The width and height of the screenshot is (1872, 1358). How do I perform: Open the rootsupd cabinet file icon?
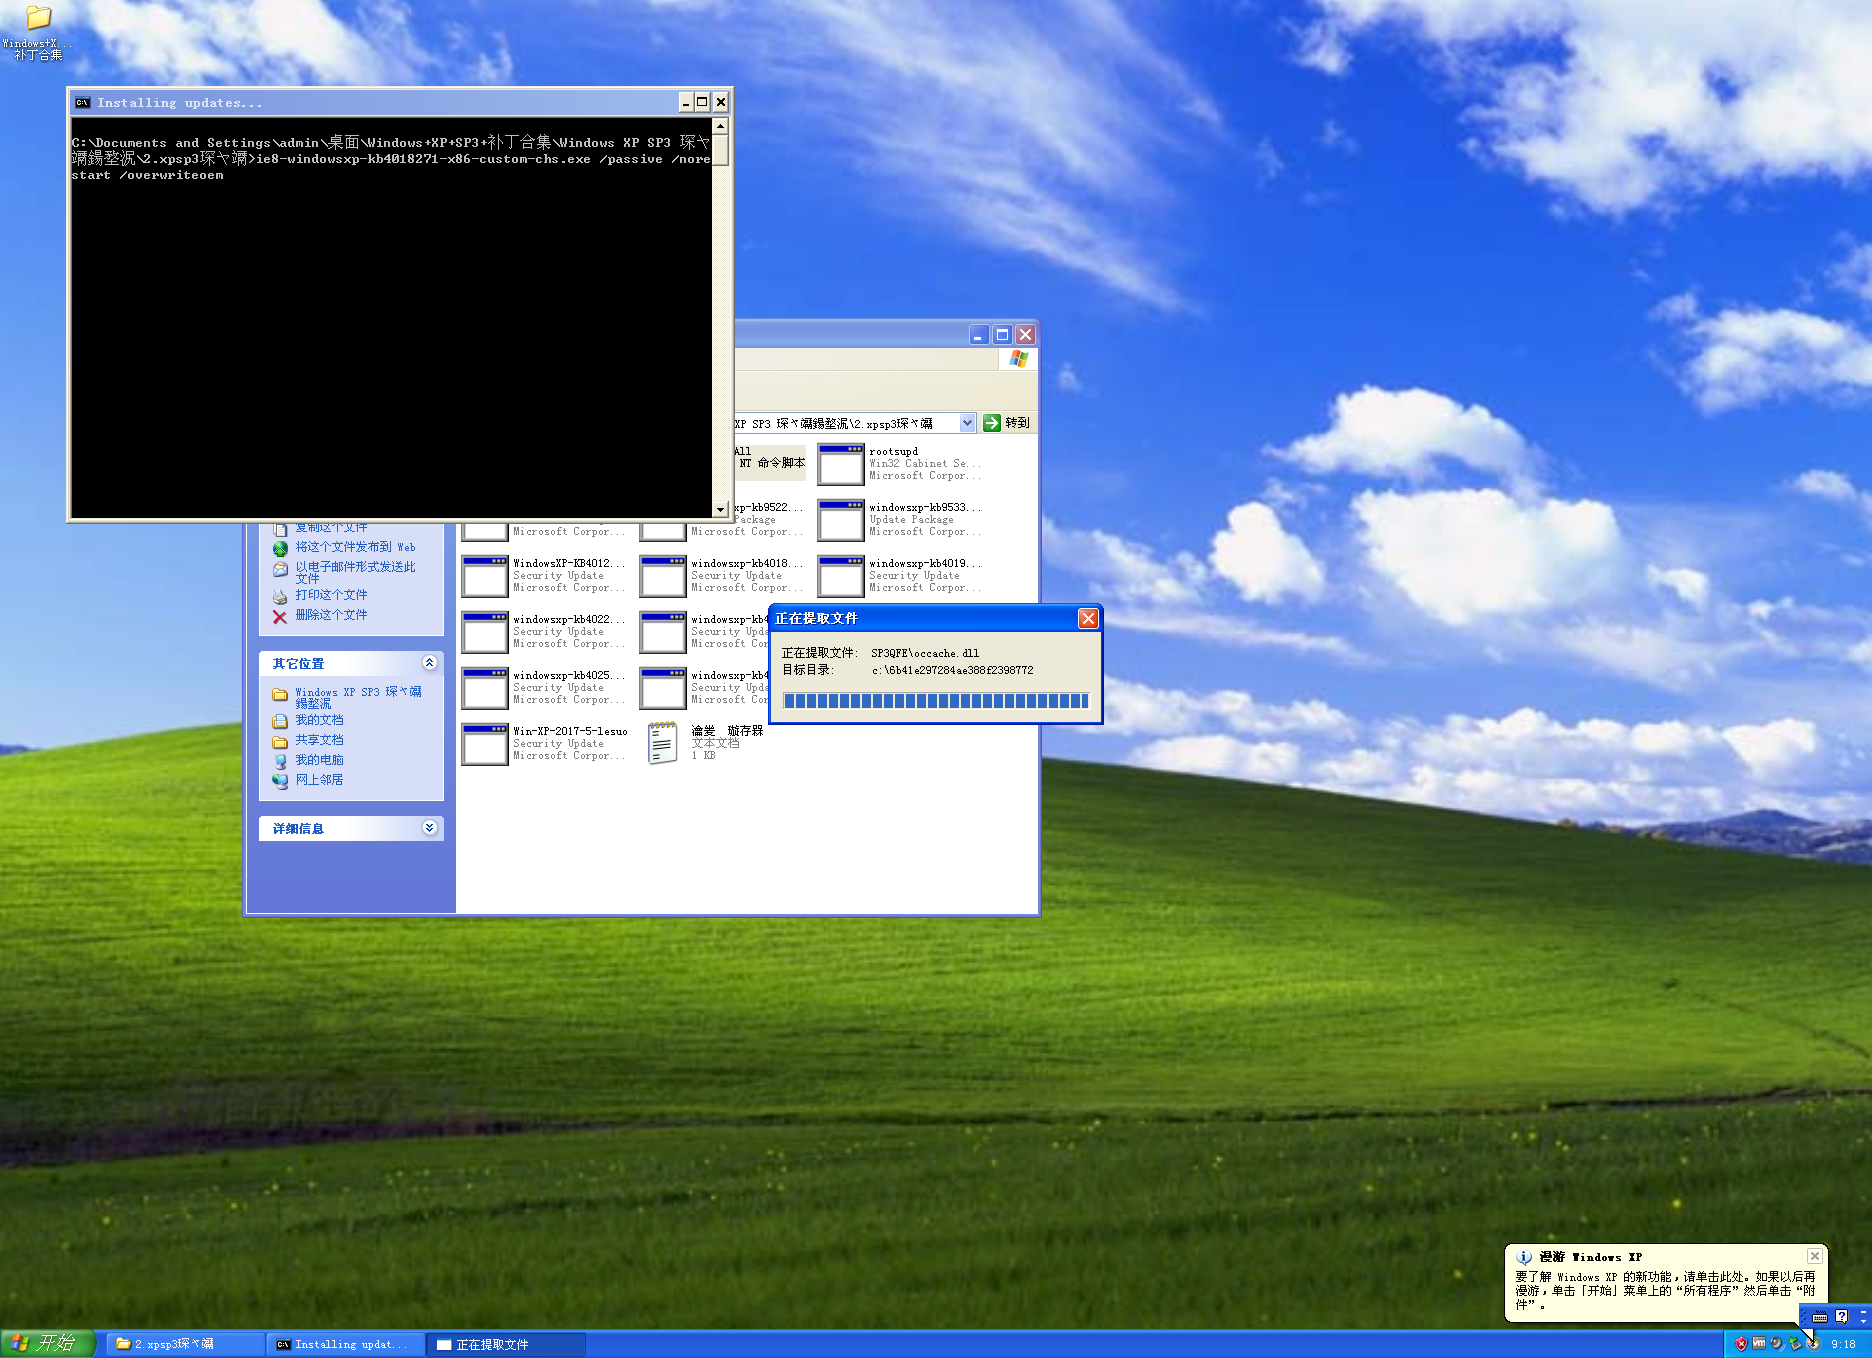click(x=841, y=464)
